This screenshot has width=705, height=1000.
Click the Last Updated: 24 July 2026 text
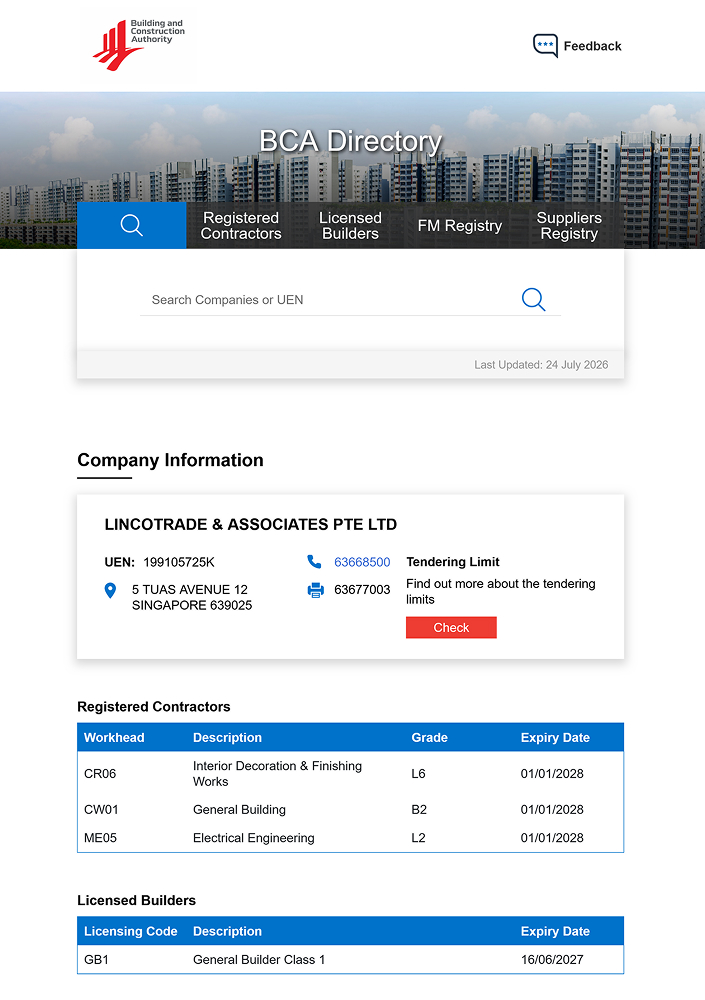click(x=541, y=365)
